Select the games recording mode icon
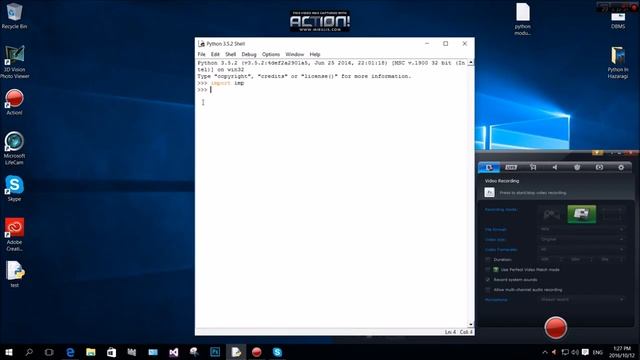The height and width of the screenshot is (360, 640). point(551,214)
